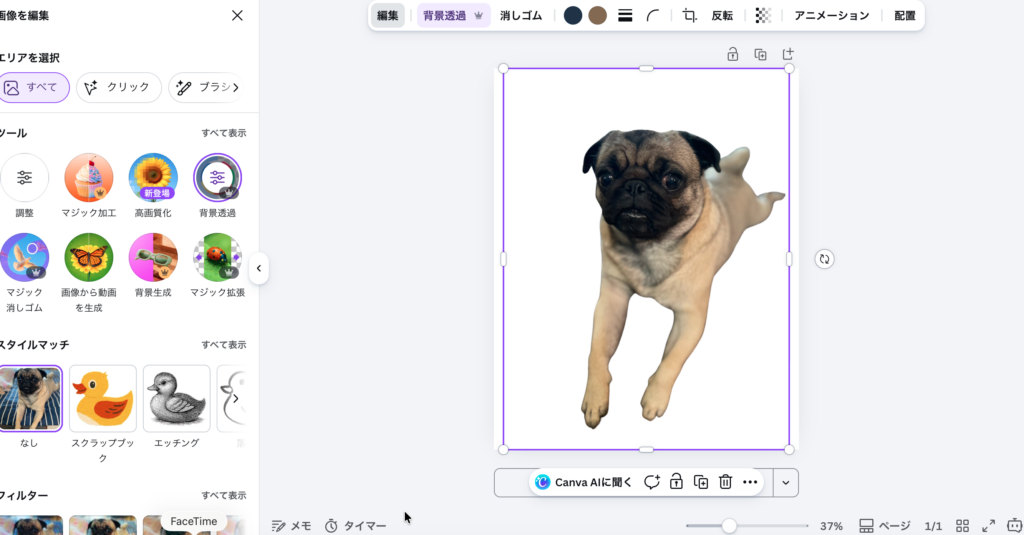Open the マジック消しゴム tool
Viewport: 1024px width, 535px height.
pyautogui.click(x=24, y=257)
